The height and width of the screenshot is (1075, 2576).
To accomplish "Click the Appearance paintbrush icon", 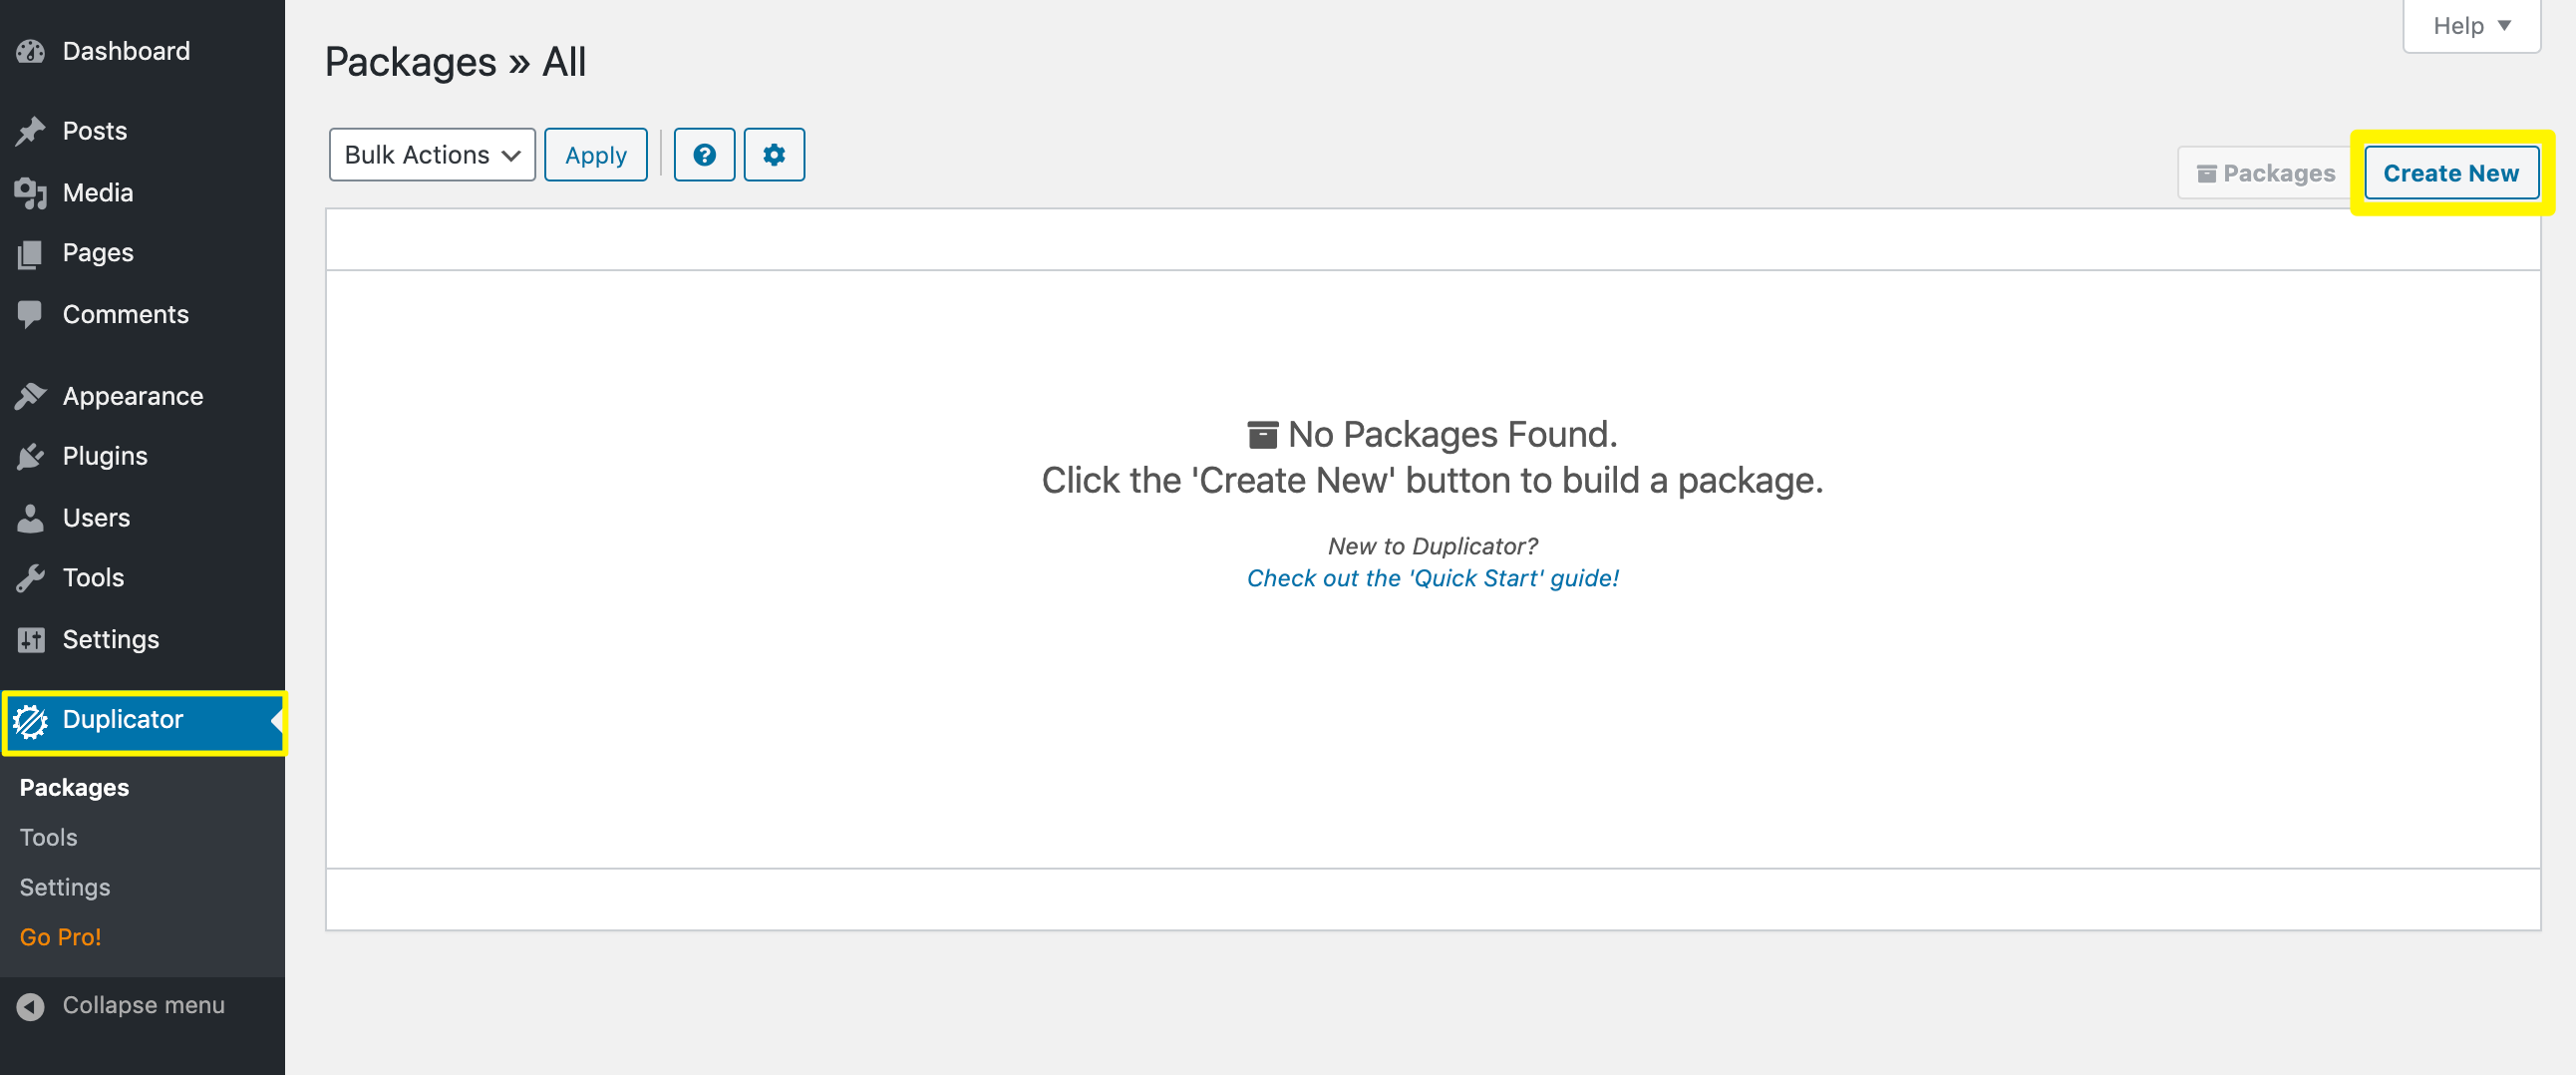I will click(x=31, y=396).
